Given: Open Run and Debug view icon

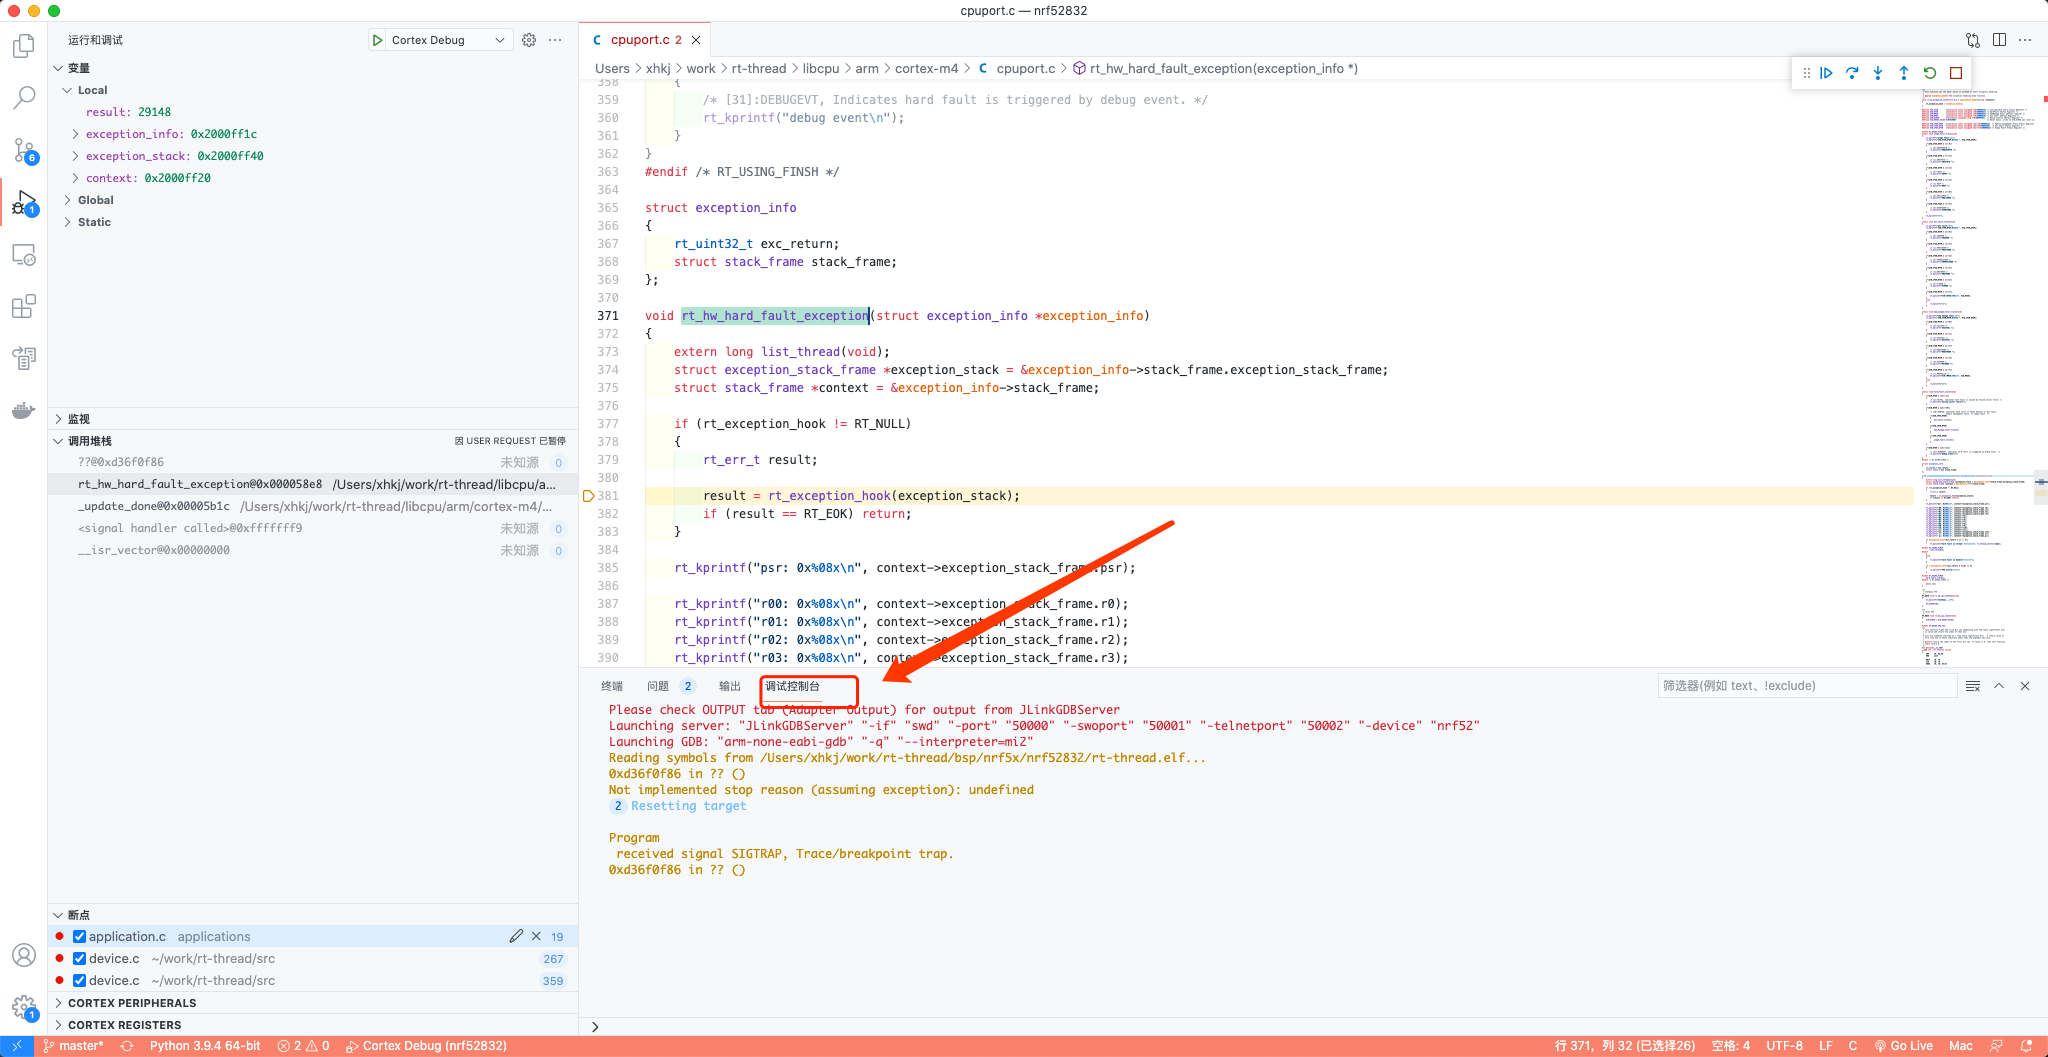Looking at the screenshot, I should (x=24, y=203).
